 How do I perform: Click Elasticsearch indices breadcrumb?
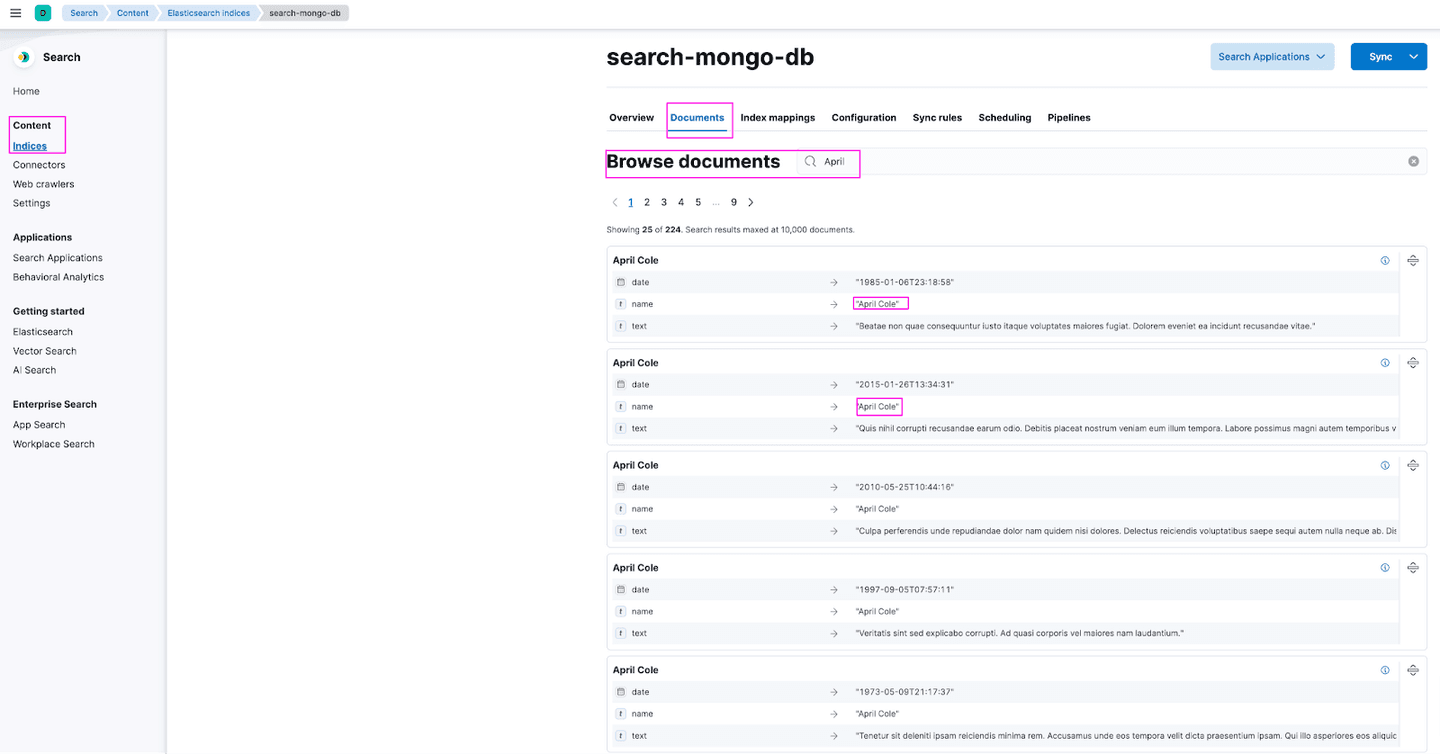click(208, 13)
